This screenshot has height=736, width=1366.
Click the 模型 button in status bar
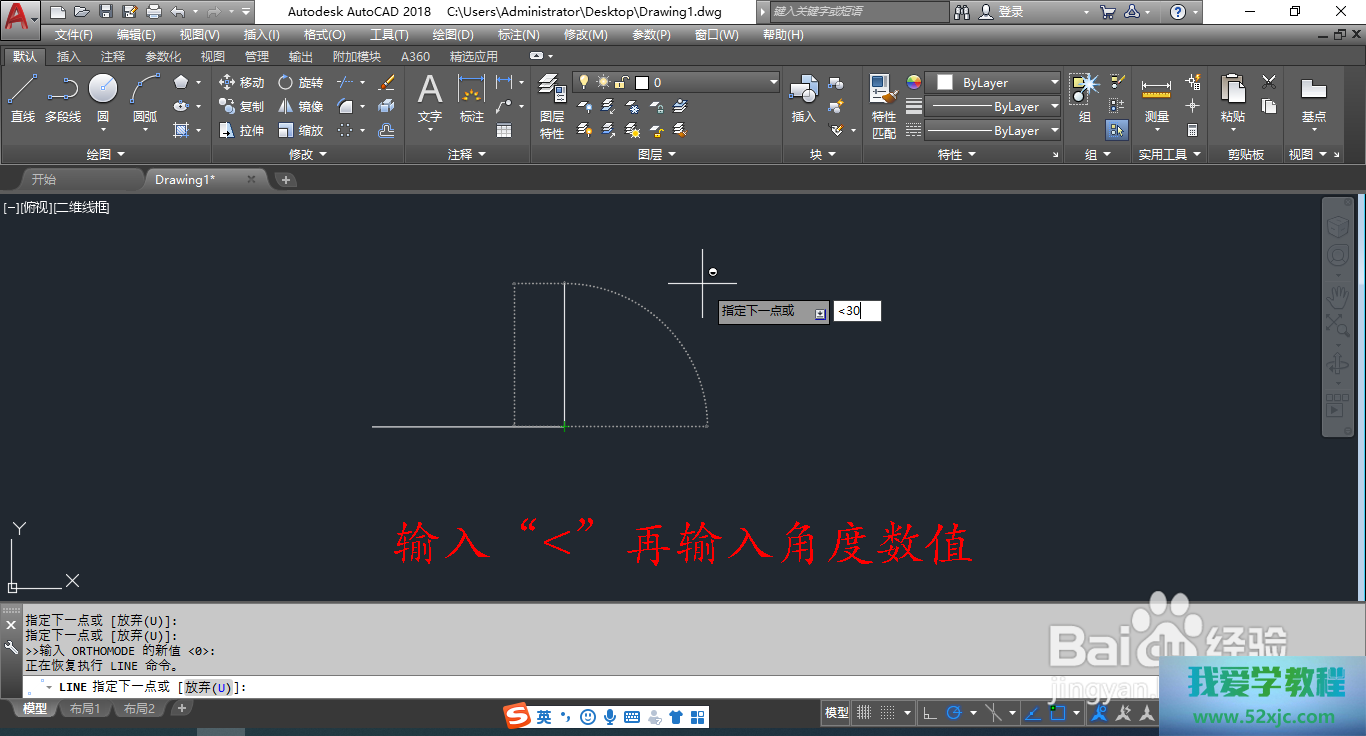[836, 713]
